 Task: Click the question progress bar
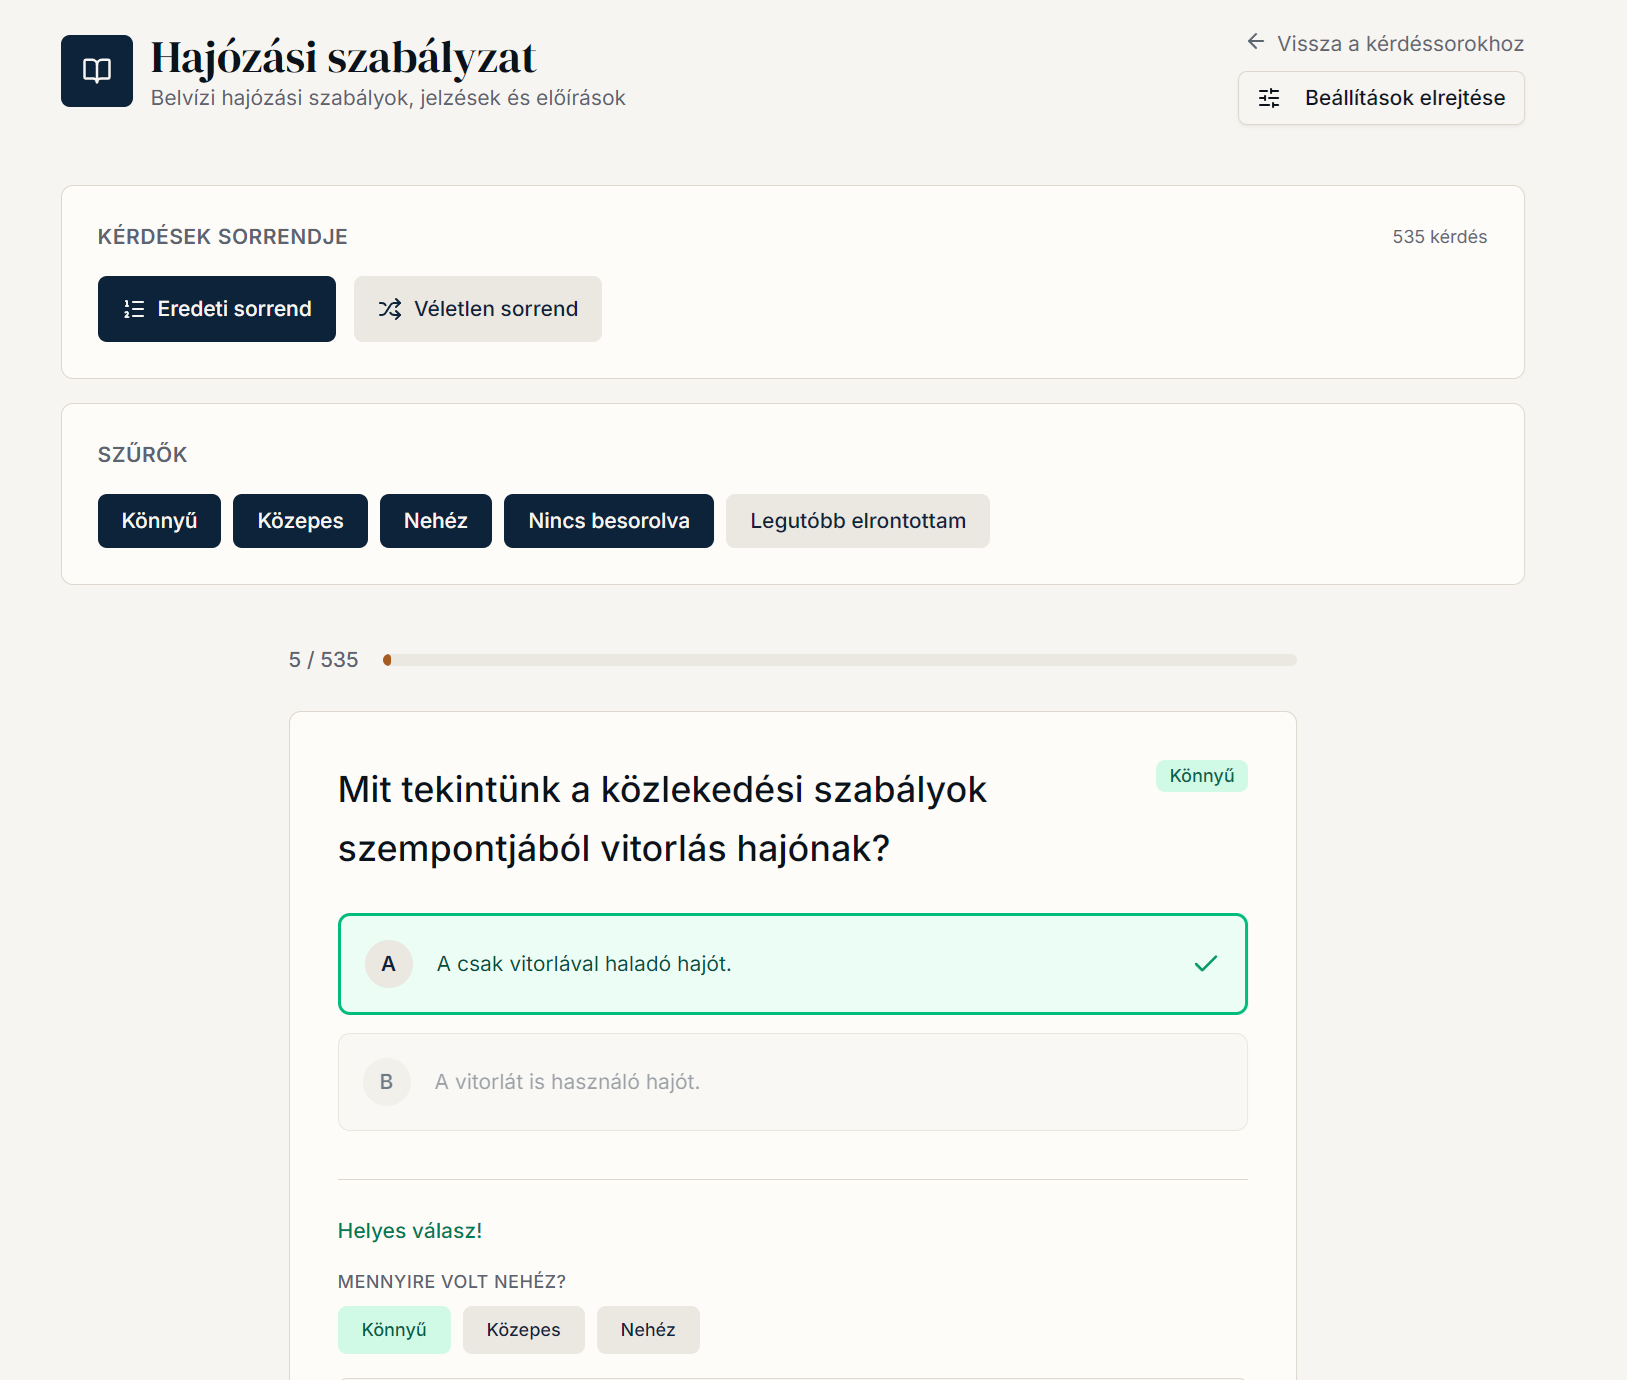[x=840, y=660]
